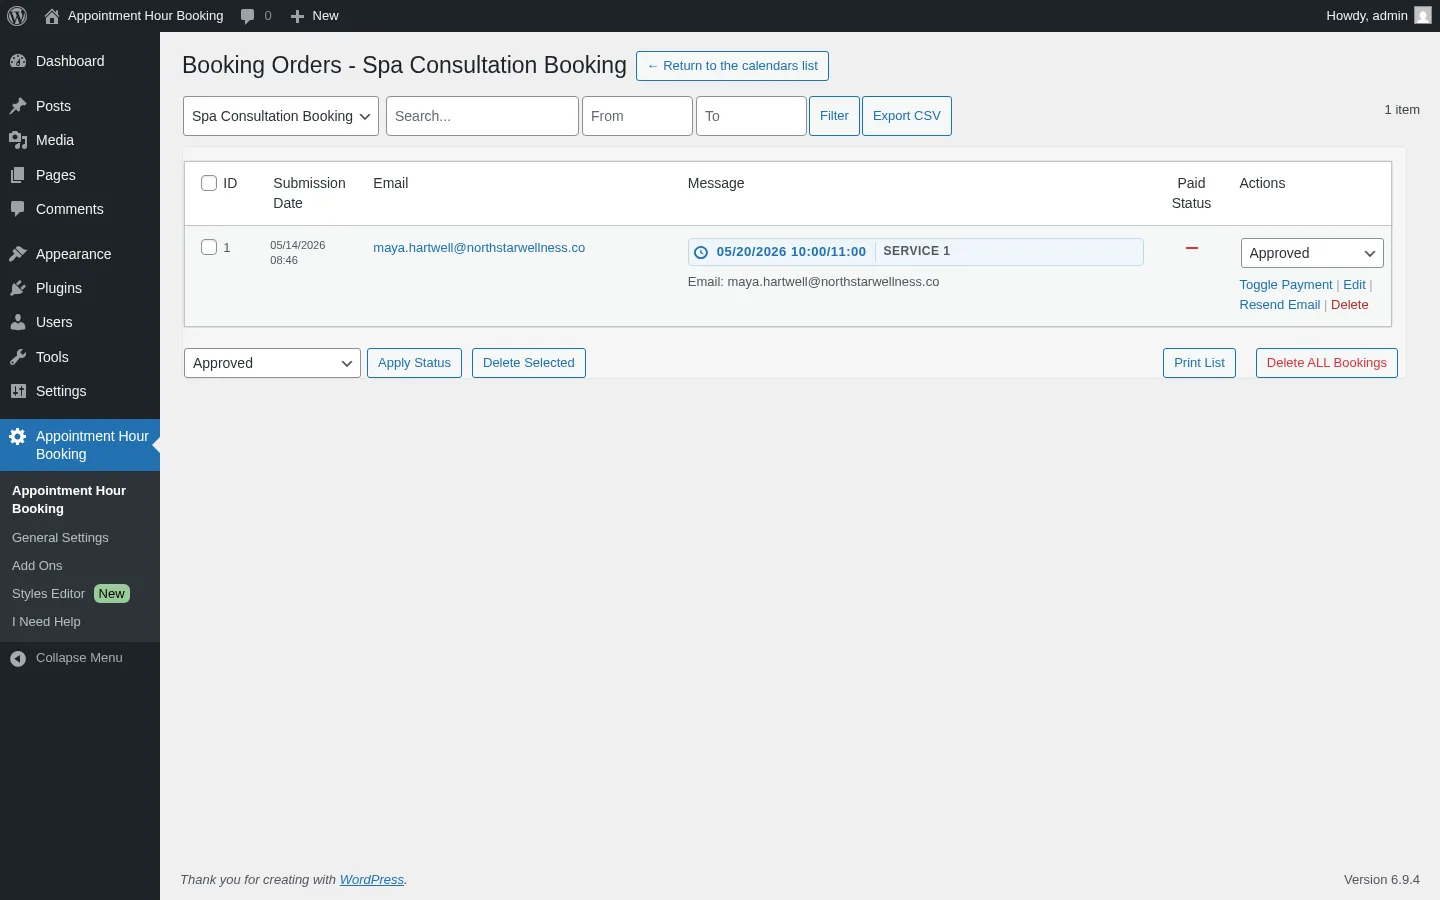Click the Posts pushpin icon
Screen dimensions: 1440x900
coord(18,106)
